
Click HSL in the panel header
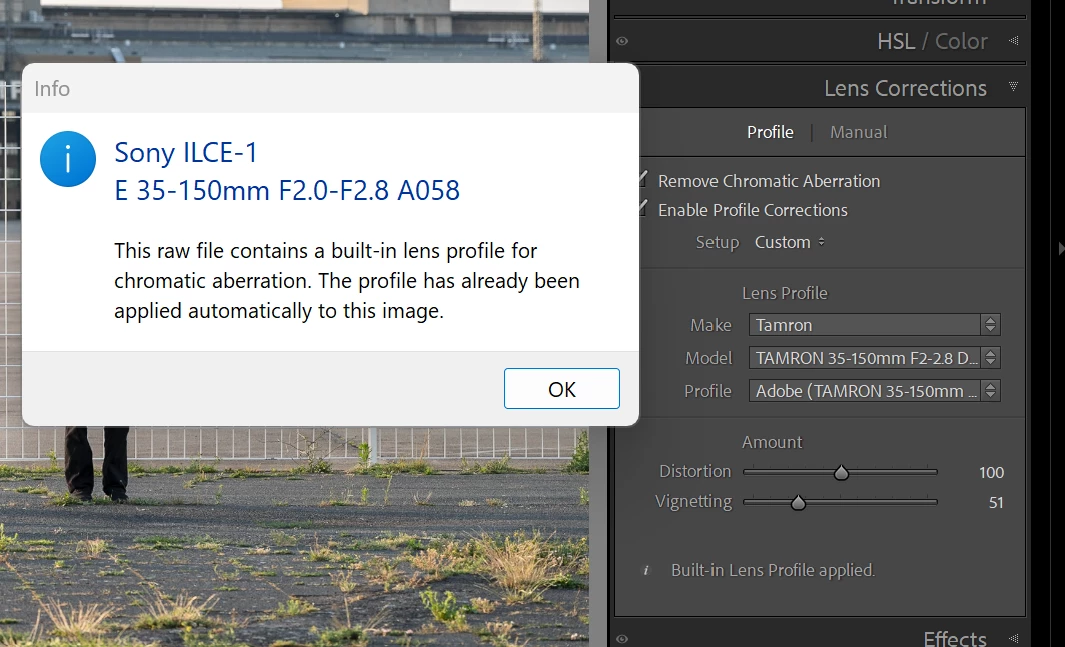pyautogui.click(x=896, y=41)
